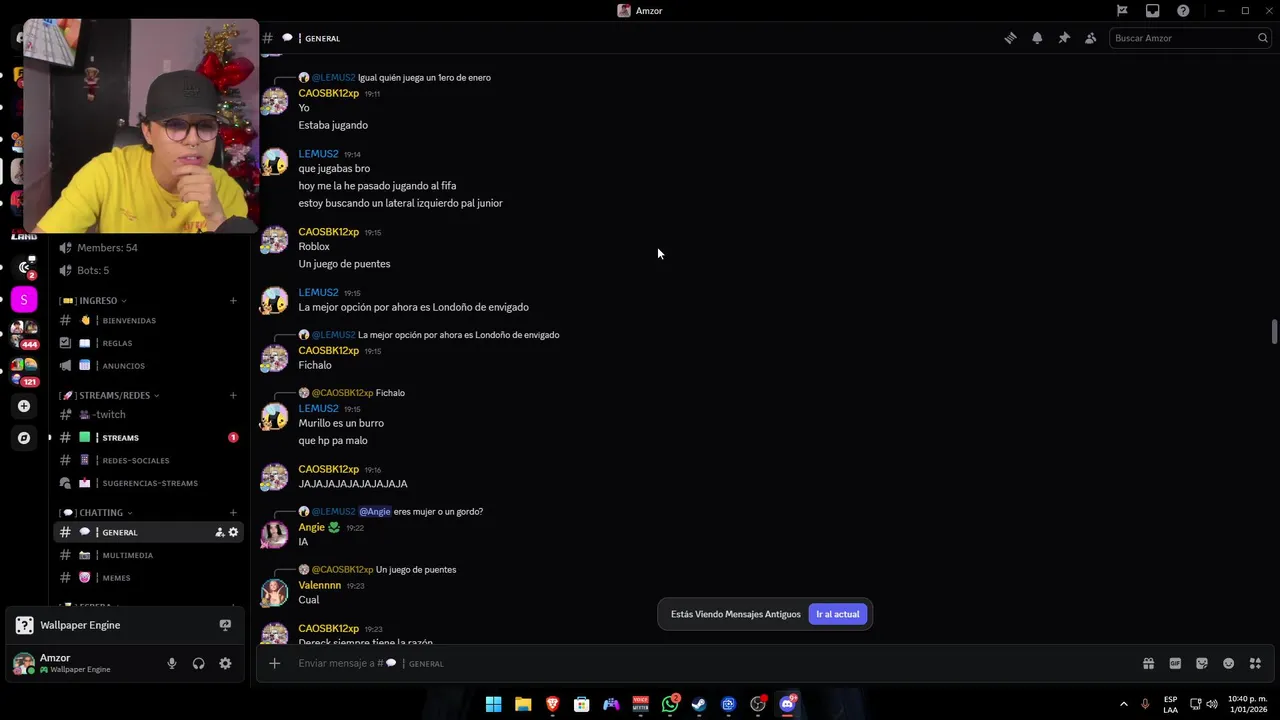Open notification settings bell icon
The image size is (1280, 720).
click(1037, 38)
